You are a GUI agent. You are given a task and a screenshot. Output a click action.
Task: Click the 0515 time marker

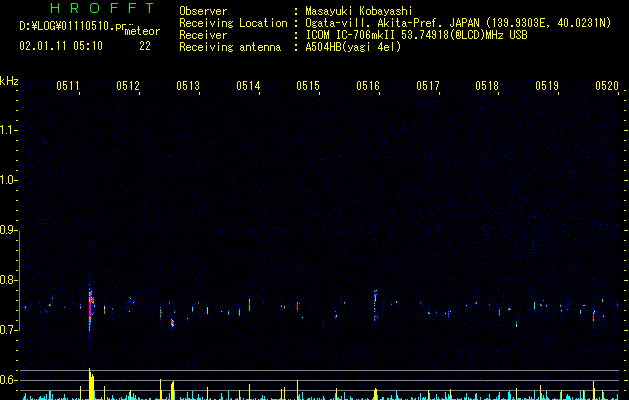coord(308,86)
